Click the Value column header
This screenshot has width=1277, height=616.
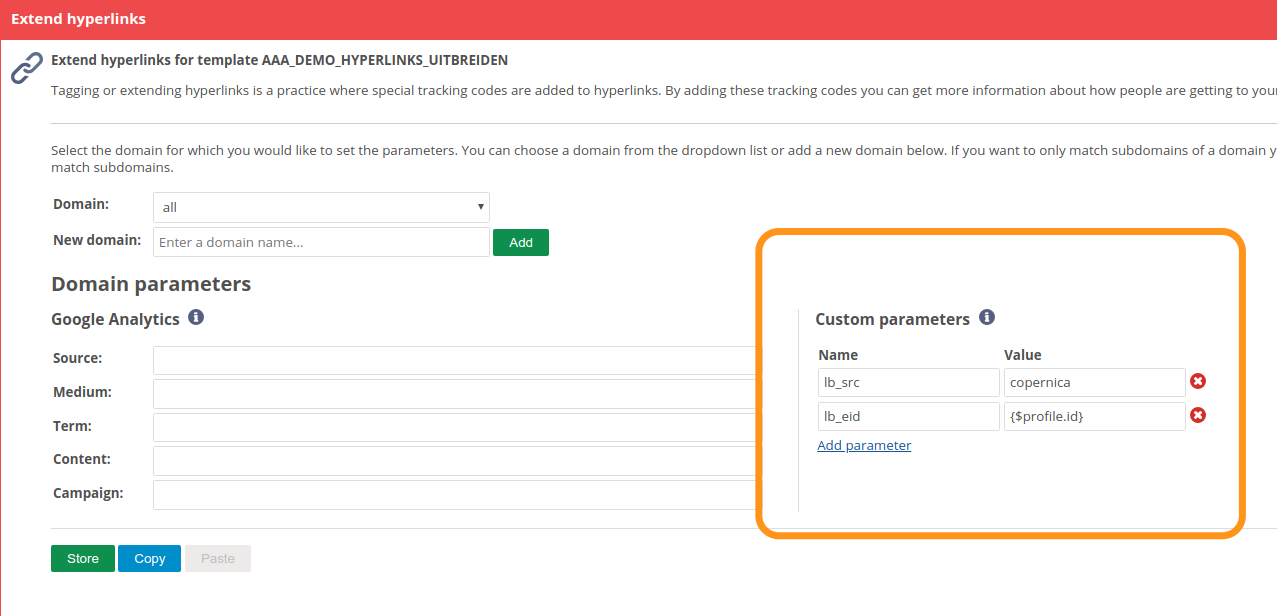pos(1023,355)
